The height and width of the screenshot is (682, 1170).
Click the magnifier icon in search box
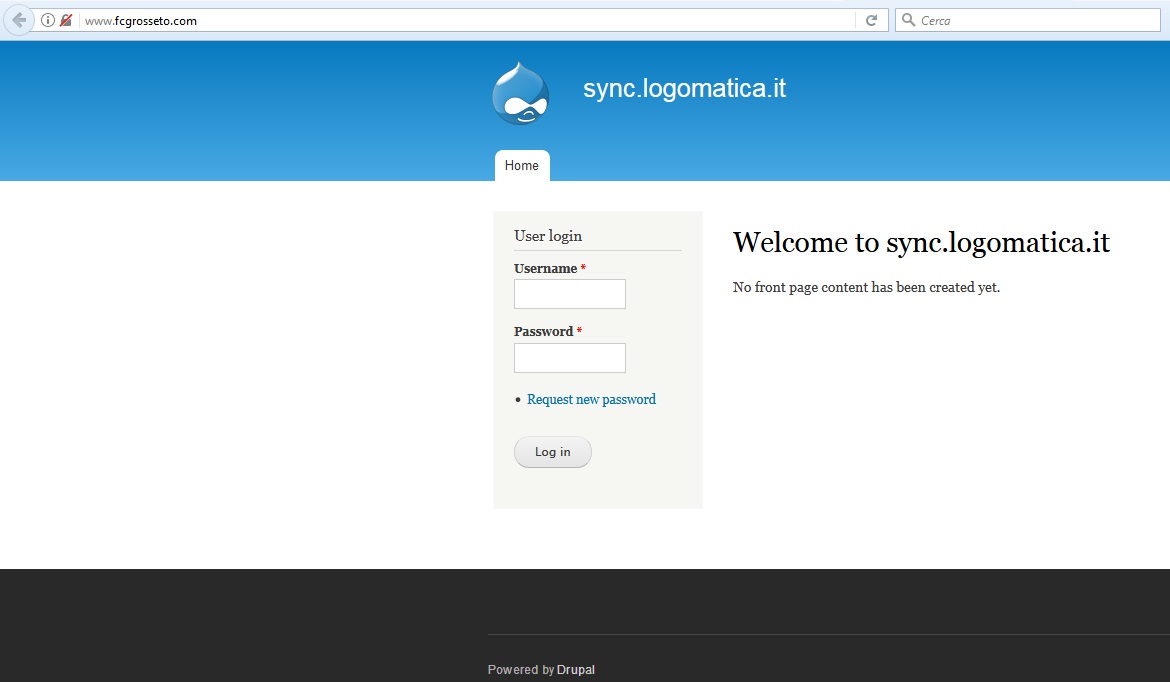point(908,20)
